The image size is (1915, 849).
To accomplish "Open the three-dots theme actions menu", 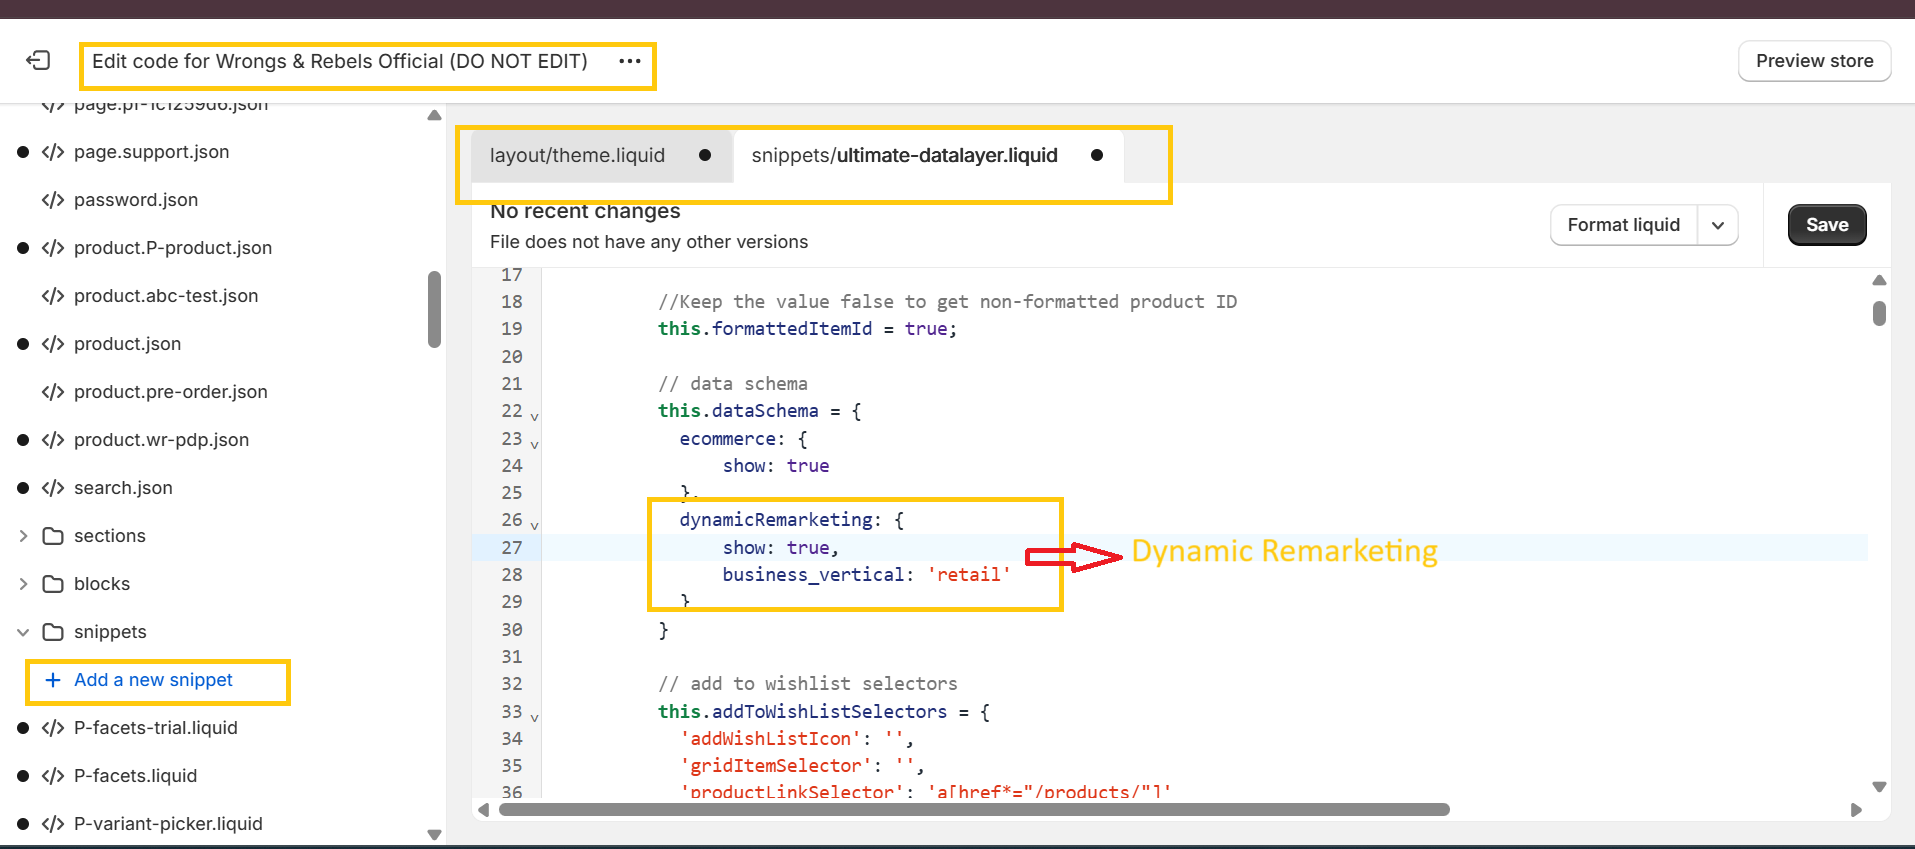I will coord(629,61).
